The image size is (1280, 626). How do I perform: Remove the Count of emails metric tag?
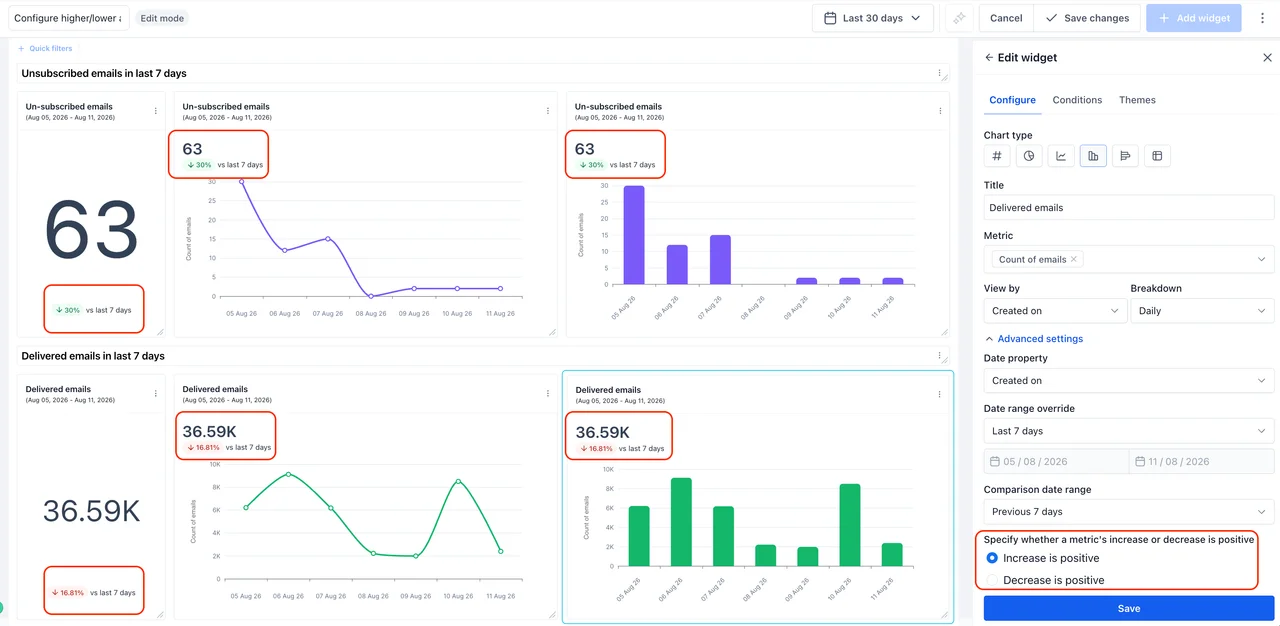(1074, 259)
